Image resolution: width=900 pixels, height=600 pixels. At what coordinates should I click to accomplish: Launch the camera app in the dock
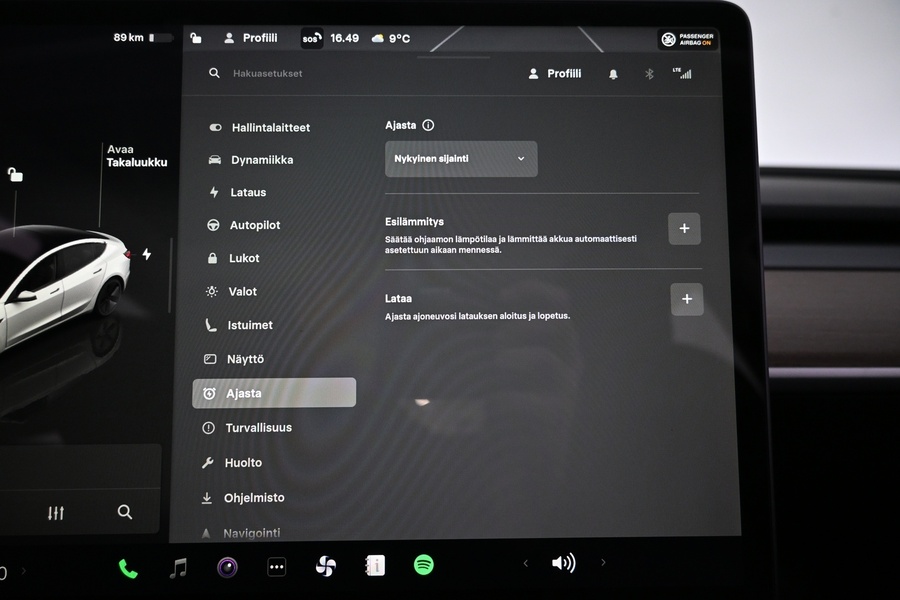[x=227, y=568]
